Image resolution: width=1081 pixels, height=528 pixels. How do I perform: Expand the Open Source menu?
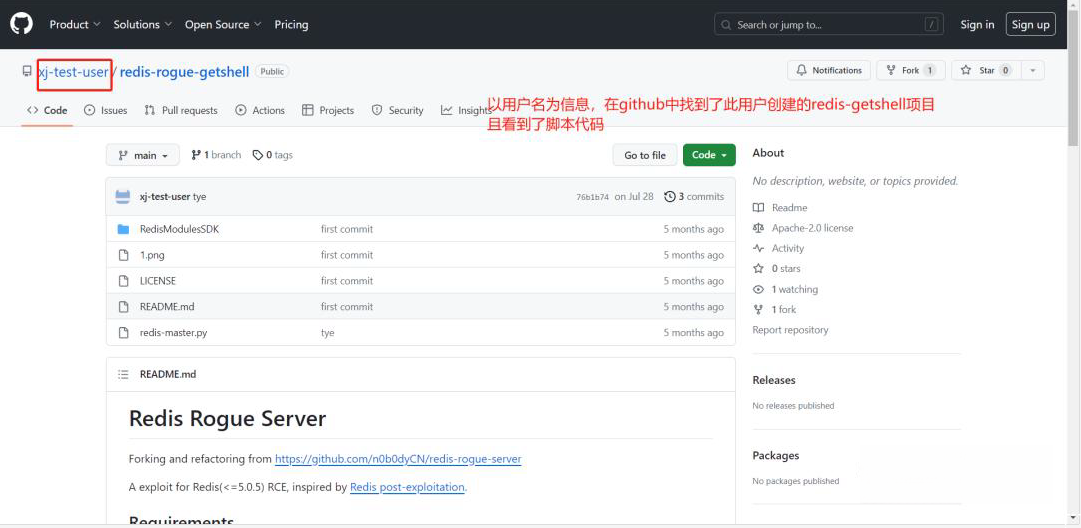(x=223, y=24)
